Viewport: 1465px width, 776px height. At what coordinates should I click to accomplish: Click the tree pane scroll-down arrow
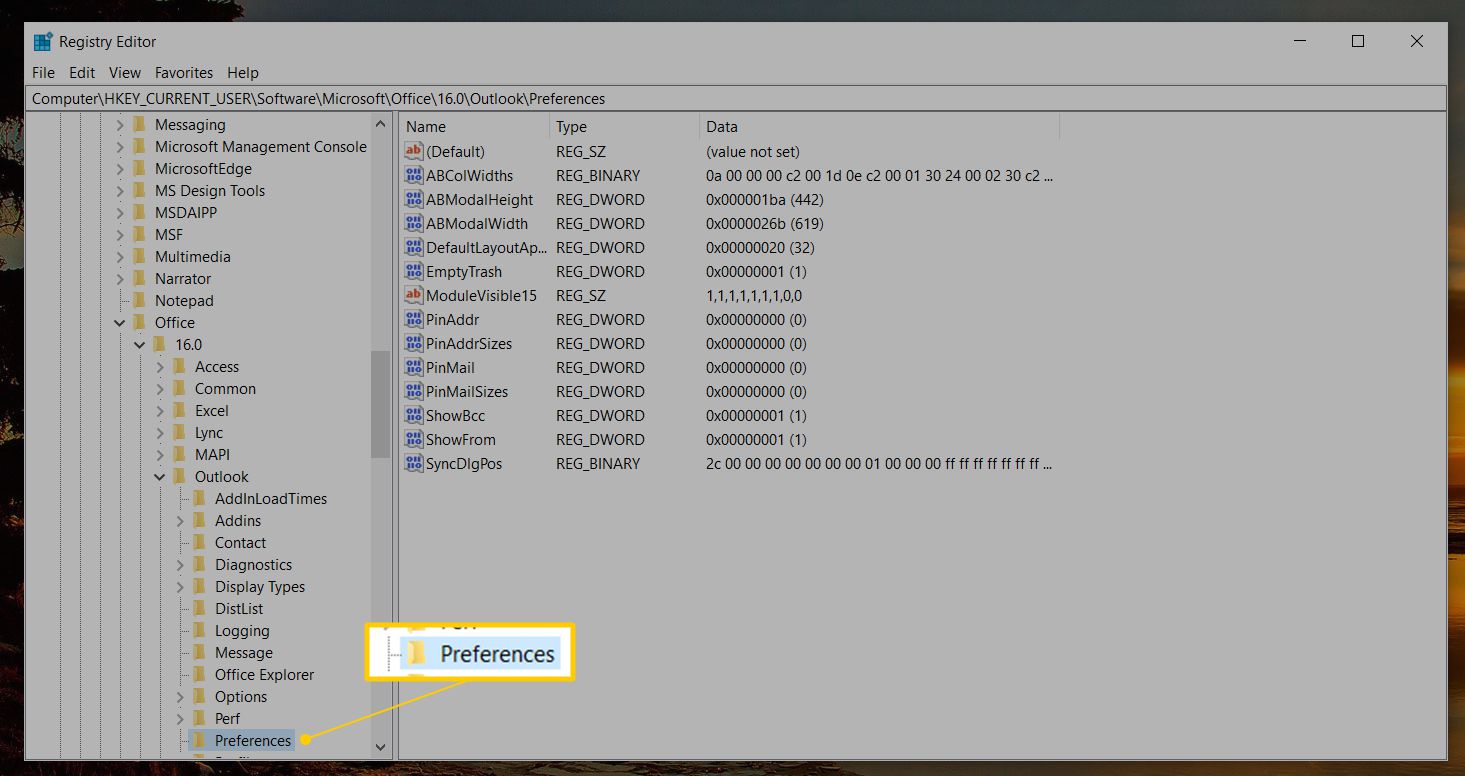(x=380, y=747)
